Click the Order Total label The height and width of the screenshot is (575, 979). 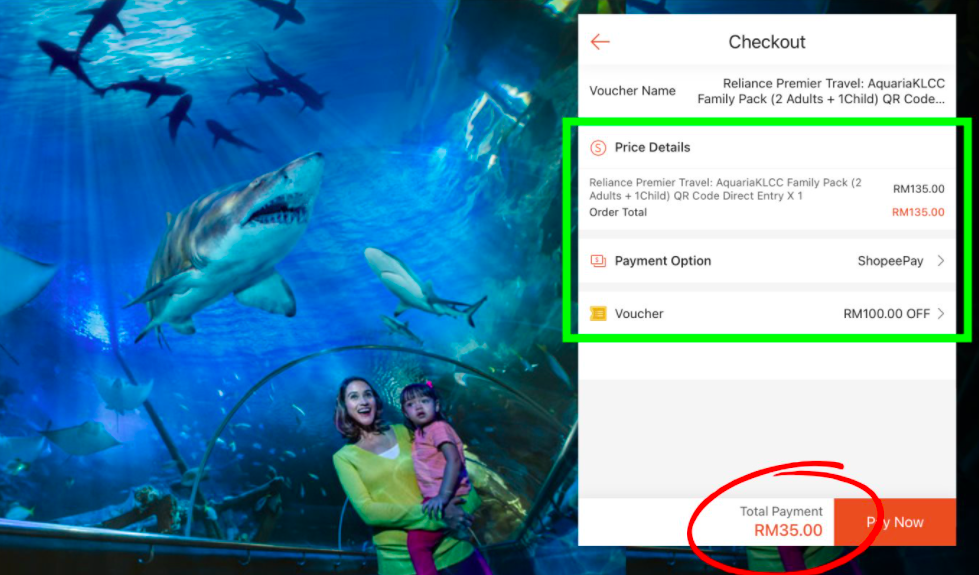tap(618, 212)
